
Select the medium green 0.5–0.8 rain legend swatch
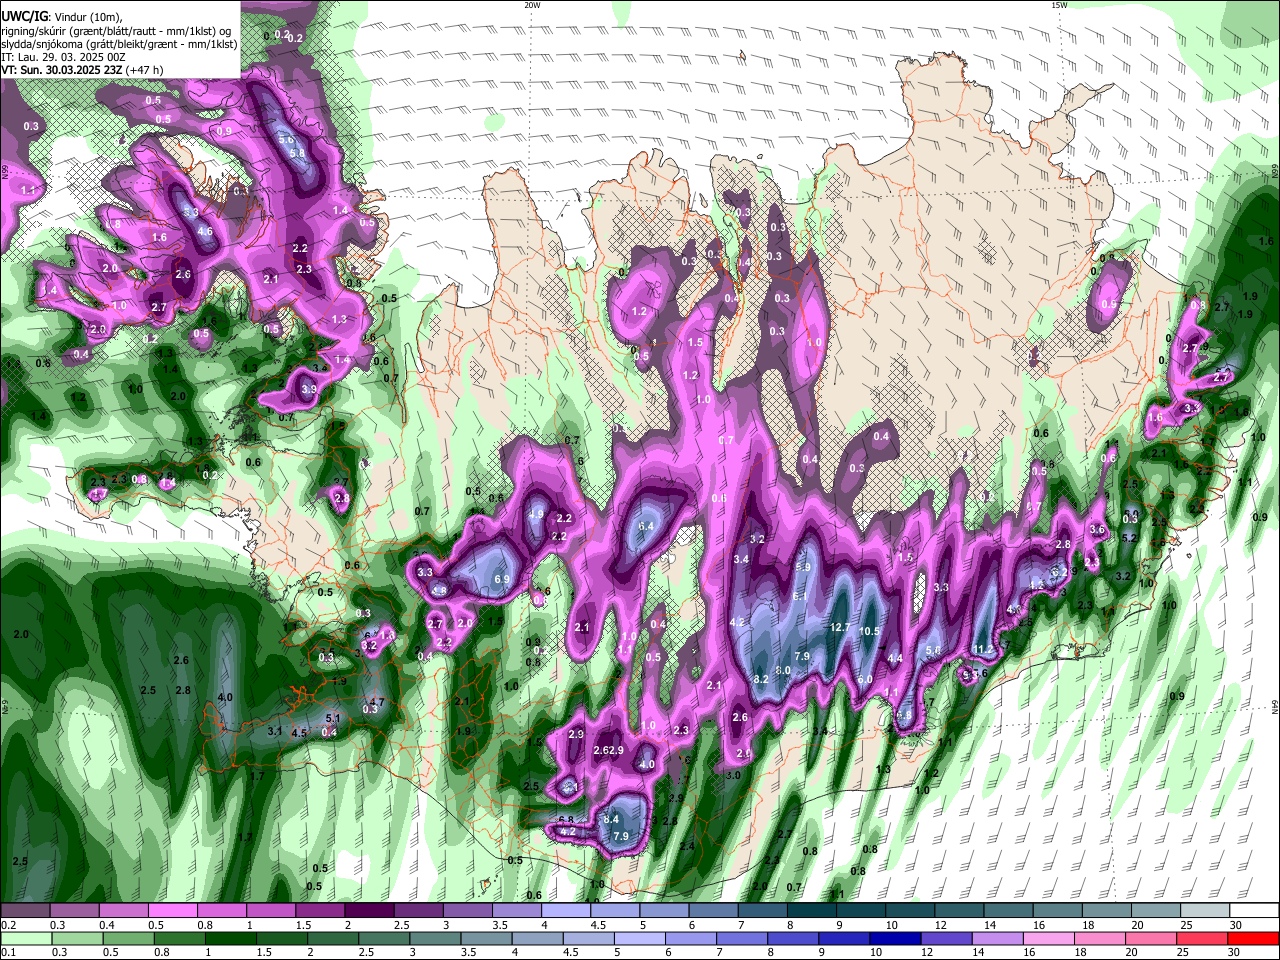point(128,938)
